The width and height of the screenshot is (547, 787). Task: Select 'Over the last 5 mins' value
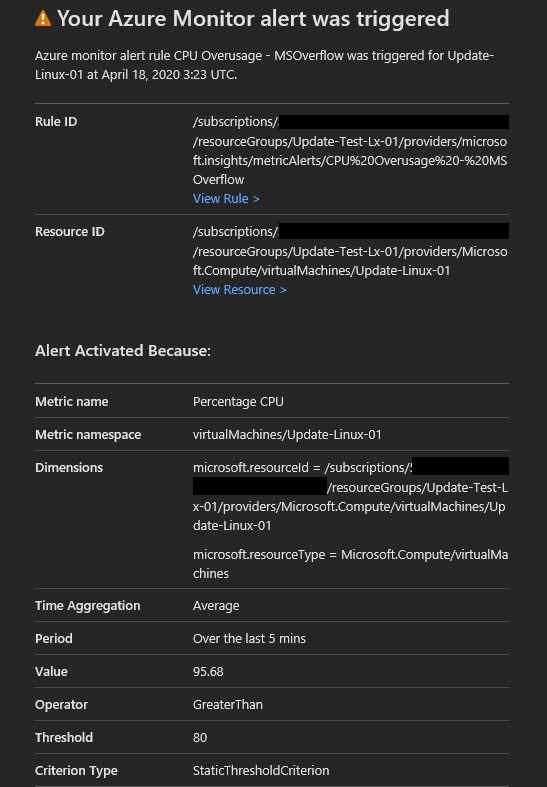249,638
